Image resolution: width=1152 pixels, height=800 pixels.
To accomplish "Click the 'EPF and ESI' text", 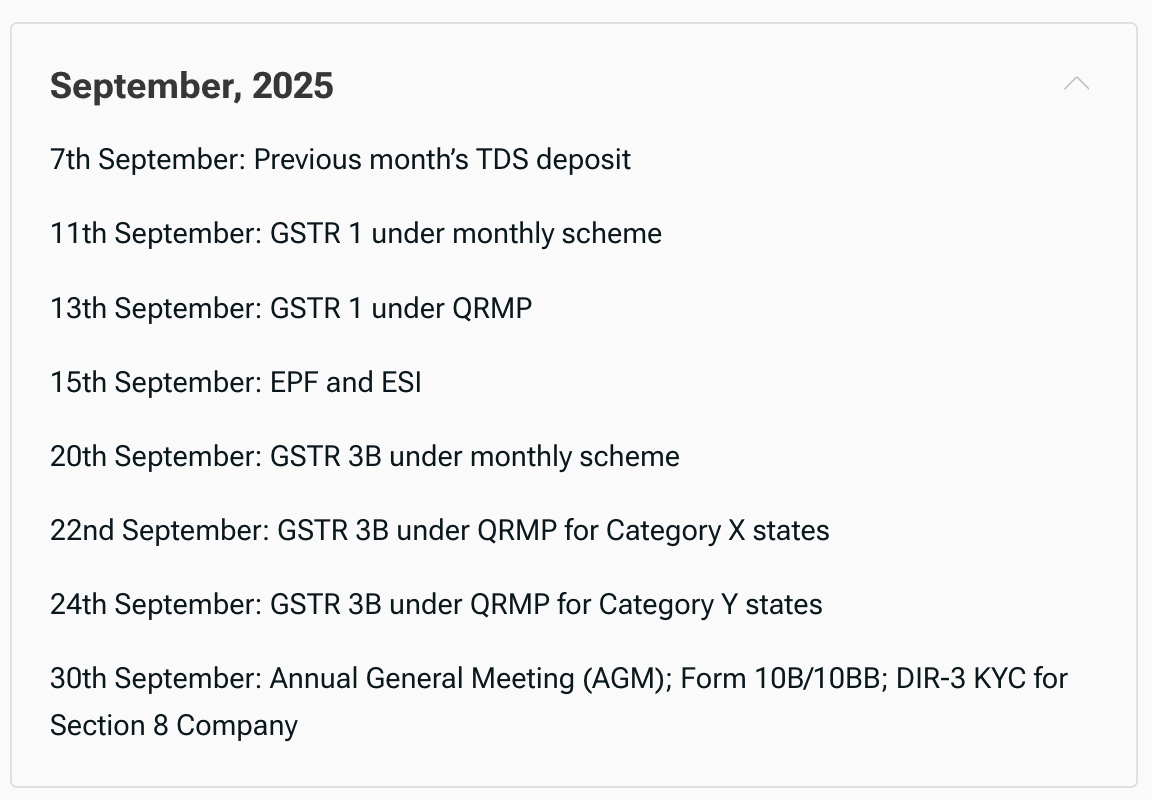I will [x=346, y=382].
